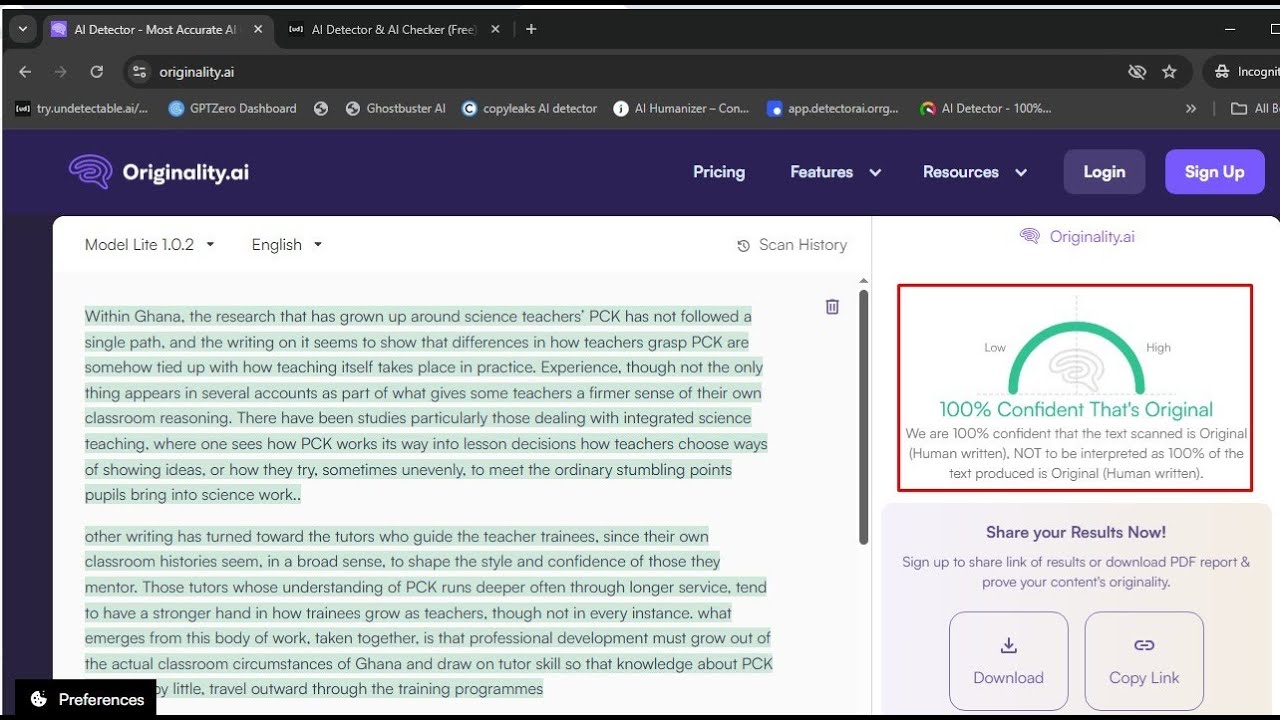Open AI Humanizer bookmark
Image resolution: width=1280 pixels, height=720 pixels.
tap(682, 108)
